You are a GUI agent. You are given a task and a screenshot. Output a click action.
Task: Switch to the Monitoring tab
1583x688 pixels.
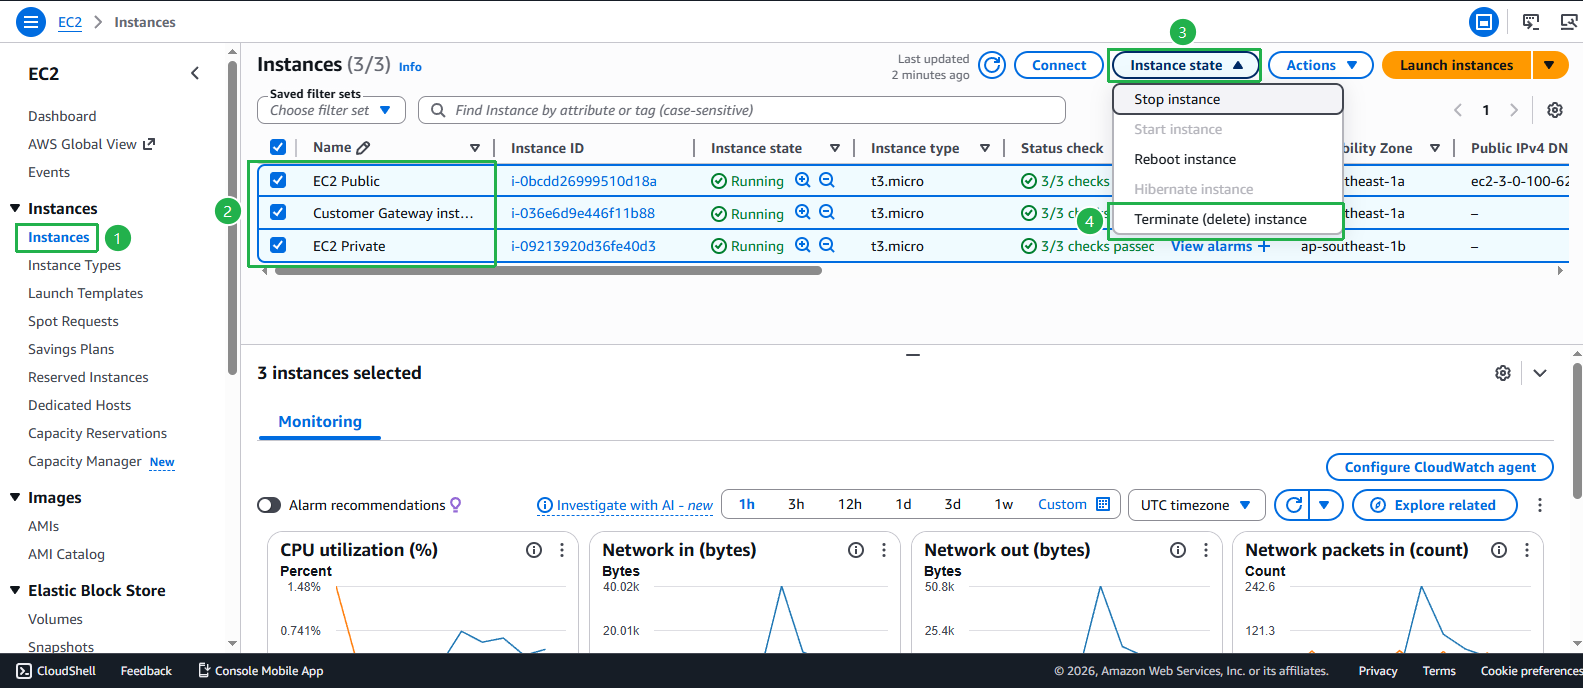coord(320,422)
